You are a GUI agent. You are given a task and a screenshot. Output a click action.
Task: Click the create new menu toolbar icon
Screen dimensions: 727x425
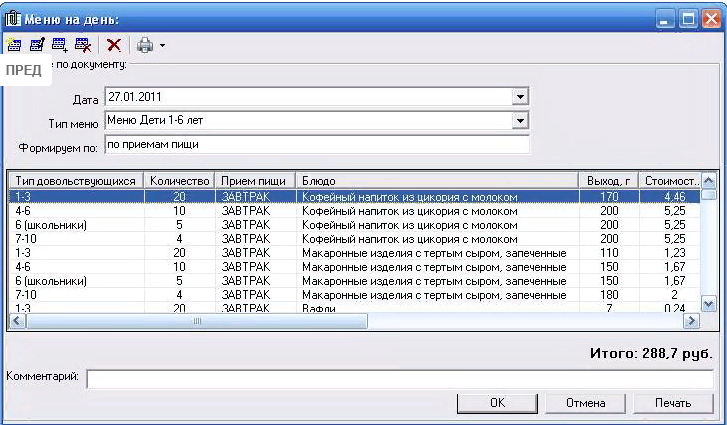pos(14,45)
